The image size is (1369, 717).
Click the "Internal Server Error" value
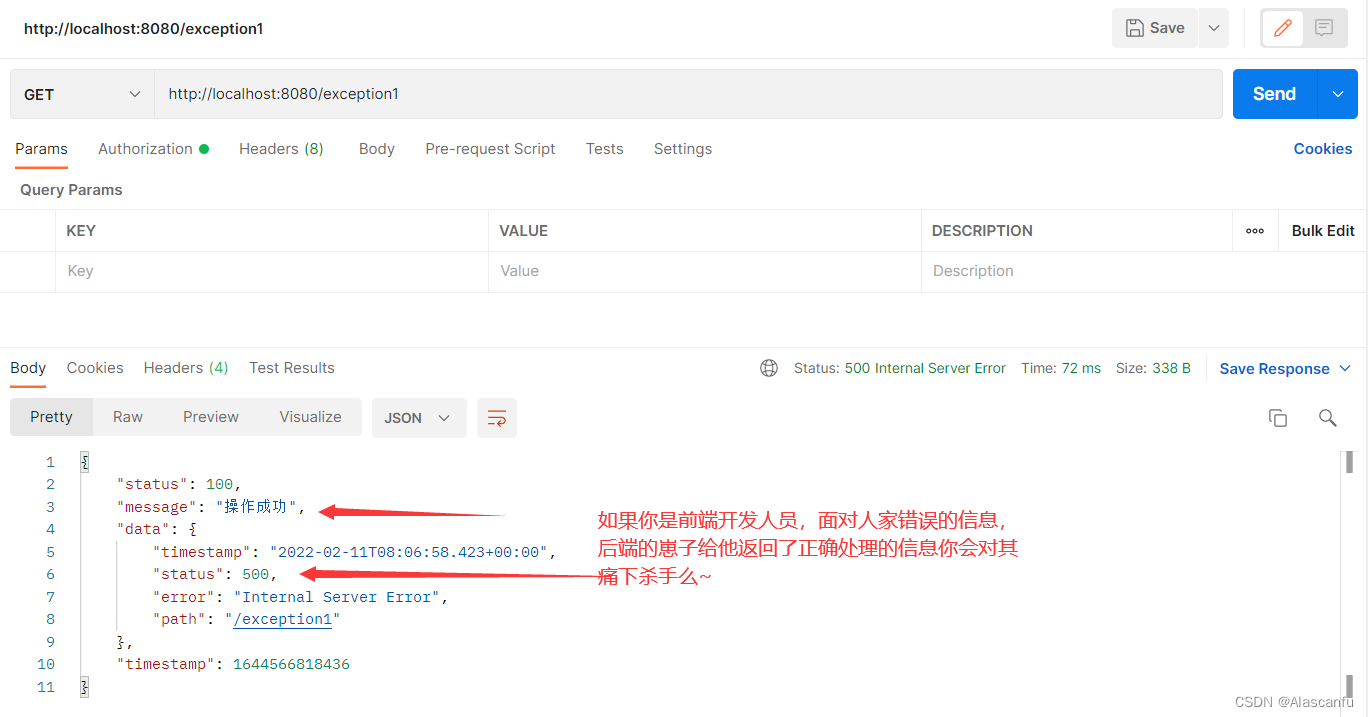point(337,597)
